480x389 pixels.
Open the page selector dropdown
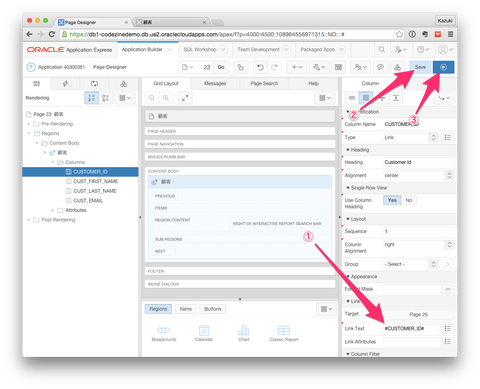point(187,67)
